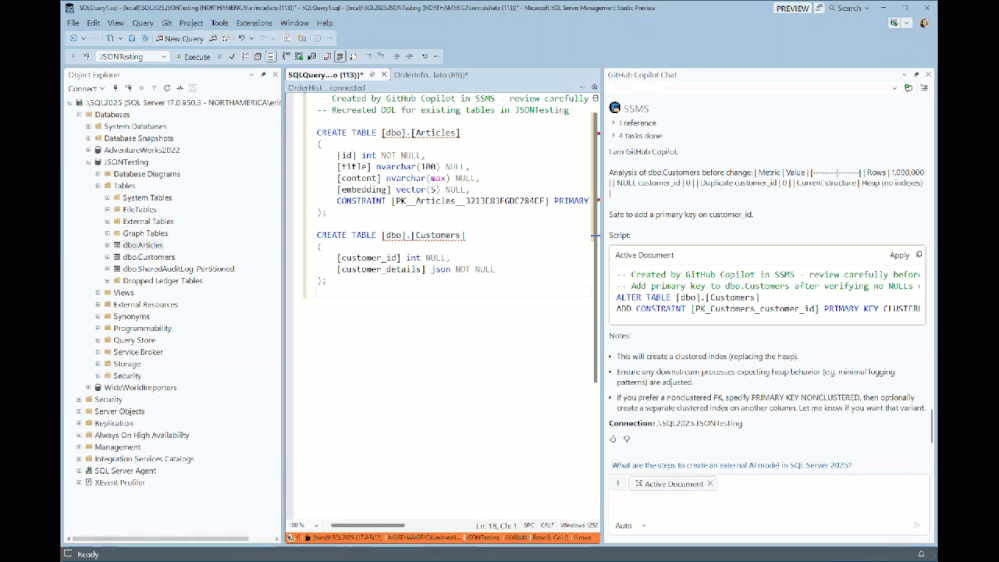Open the Query menu

tap(142, 22)
